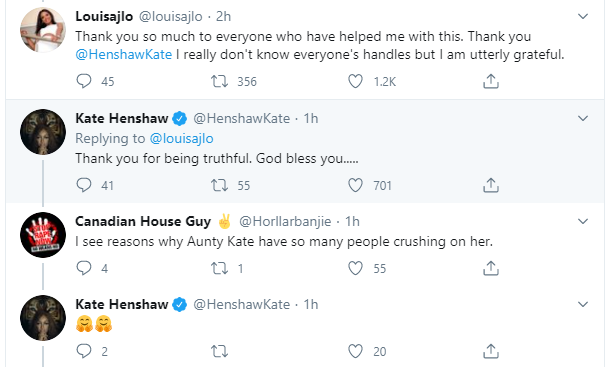View Louisajlo's profile picture

click(43, 30)
